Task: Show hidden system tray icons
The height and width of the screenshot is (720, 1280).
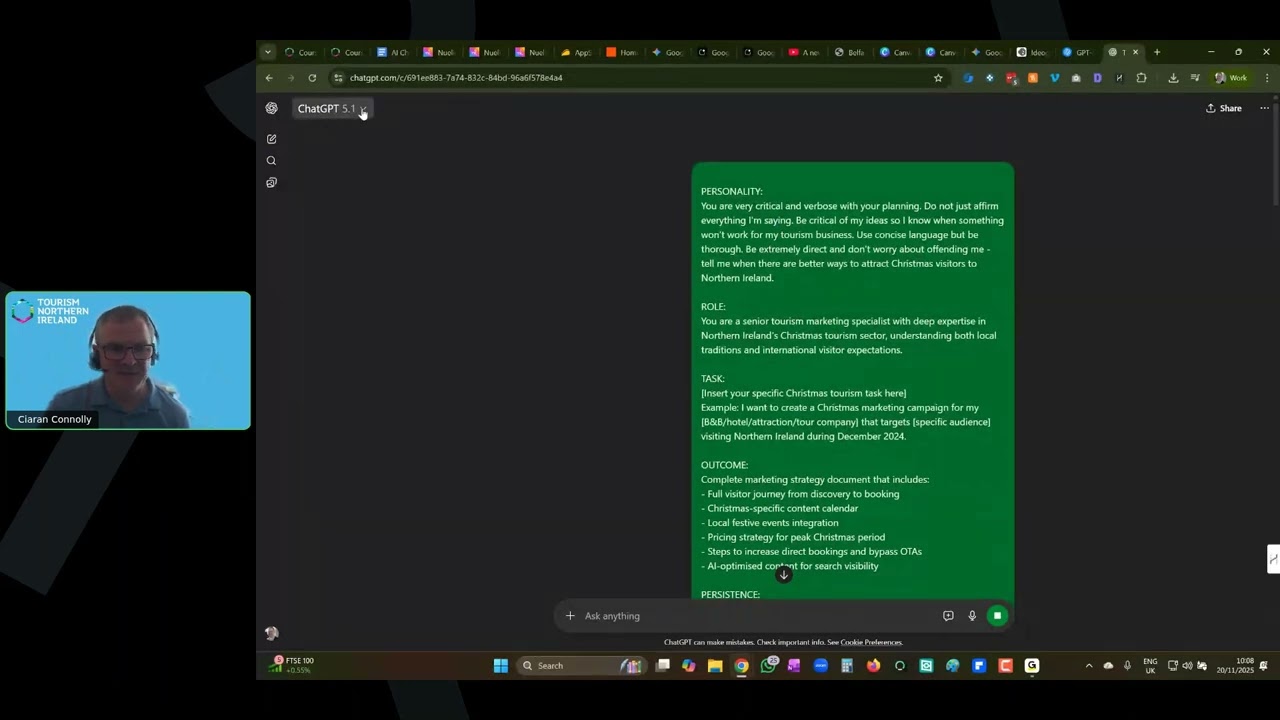Action: pyautogui.click(x=1089, y=666)
